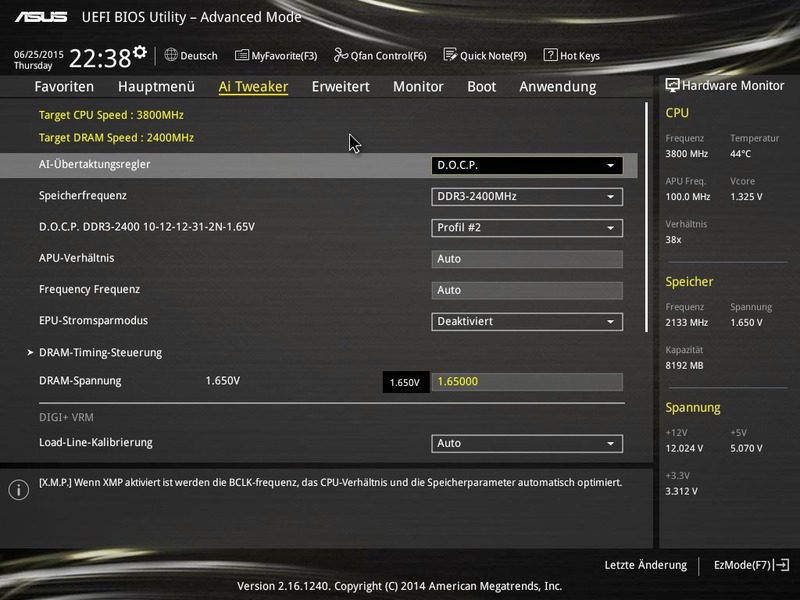Image resolution: width=800 pixels, height=600 pixels.
Task: Open EPU-Stromsparmodus Deaktiviert dropdown
Action: tap(527, 321)
